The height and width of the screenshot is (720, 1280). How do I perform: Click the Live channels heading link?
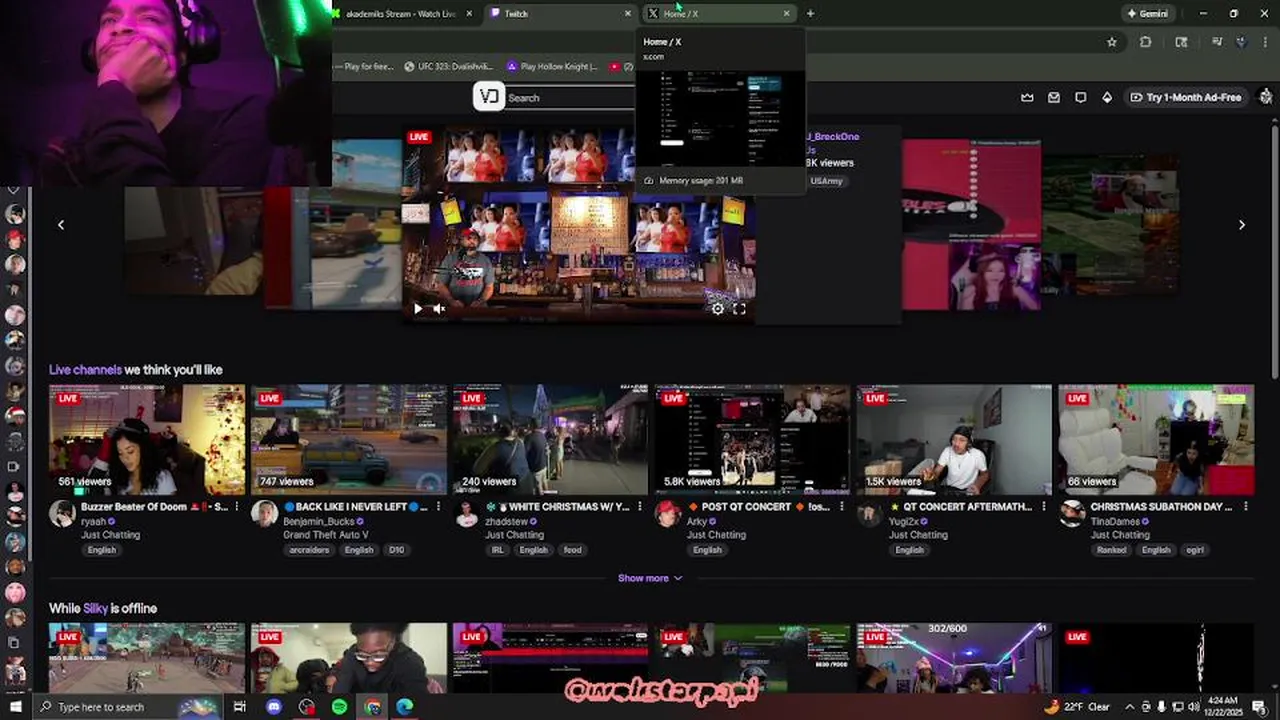(x=85, y=370)
